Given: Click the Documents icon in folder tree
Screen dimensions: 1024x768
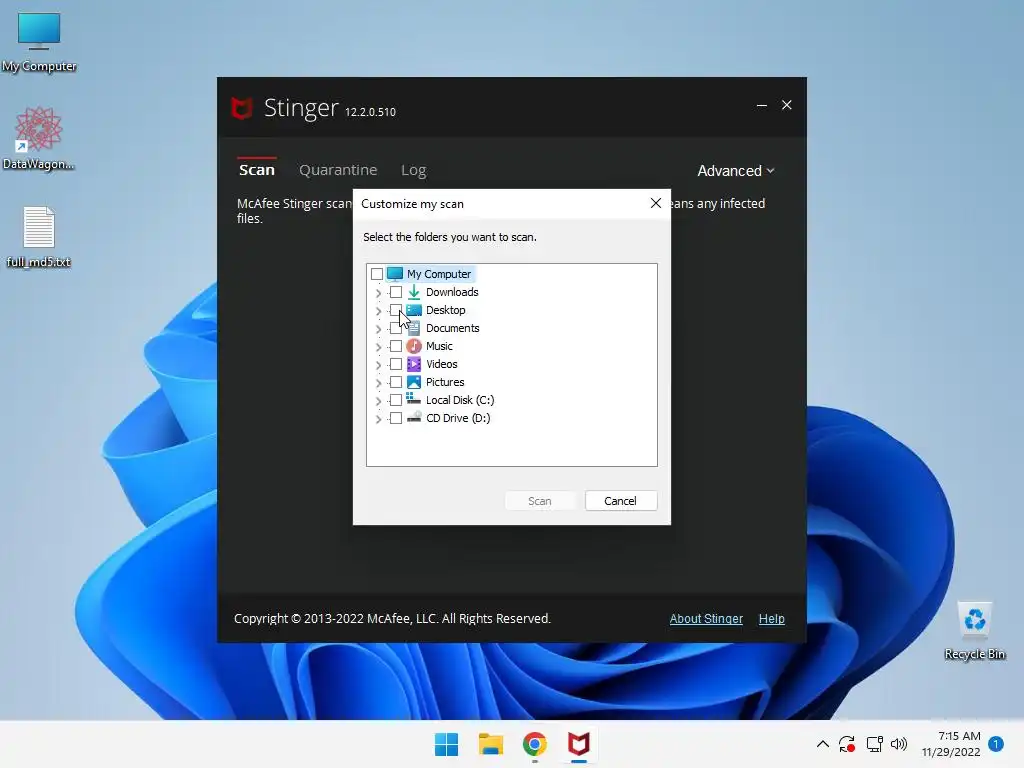Looking at the screenshot, I should (x=414, y=328).
